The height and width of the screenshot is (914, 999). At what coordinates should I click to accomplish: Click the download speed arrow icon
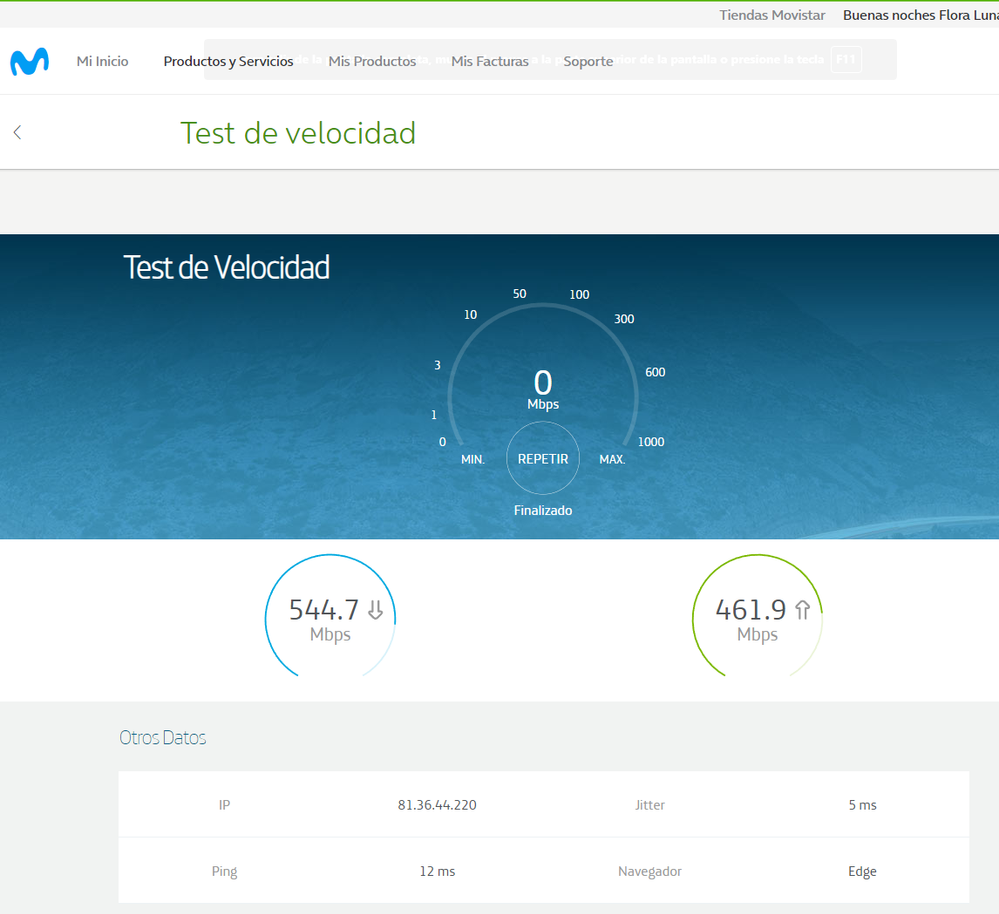[x=375, y=610]
